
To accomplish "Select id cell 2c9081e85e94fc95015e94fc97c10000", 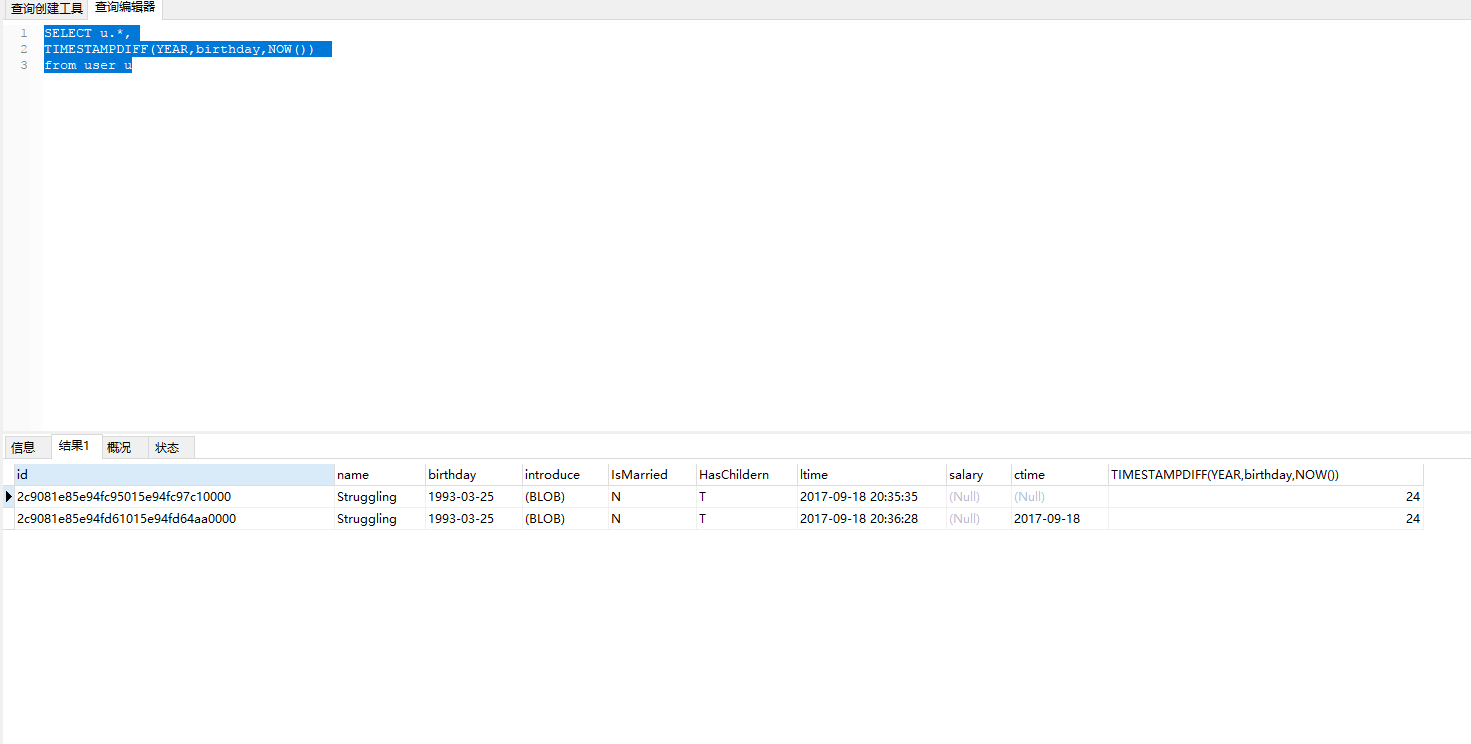I will (174, 497).
